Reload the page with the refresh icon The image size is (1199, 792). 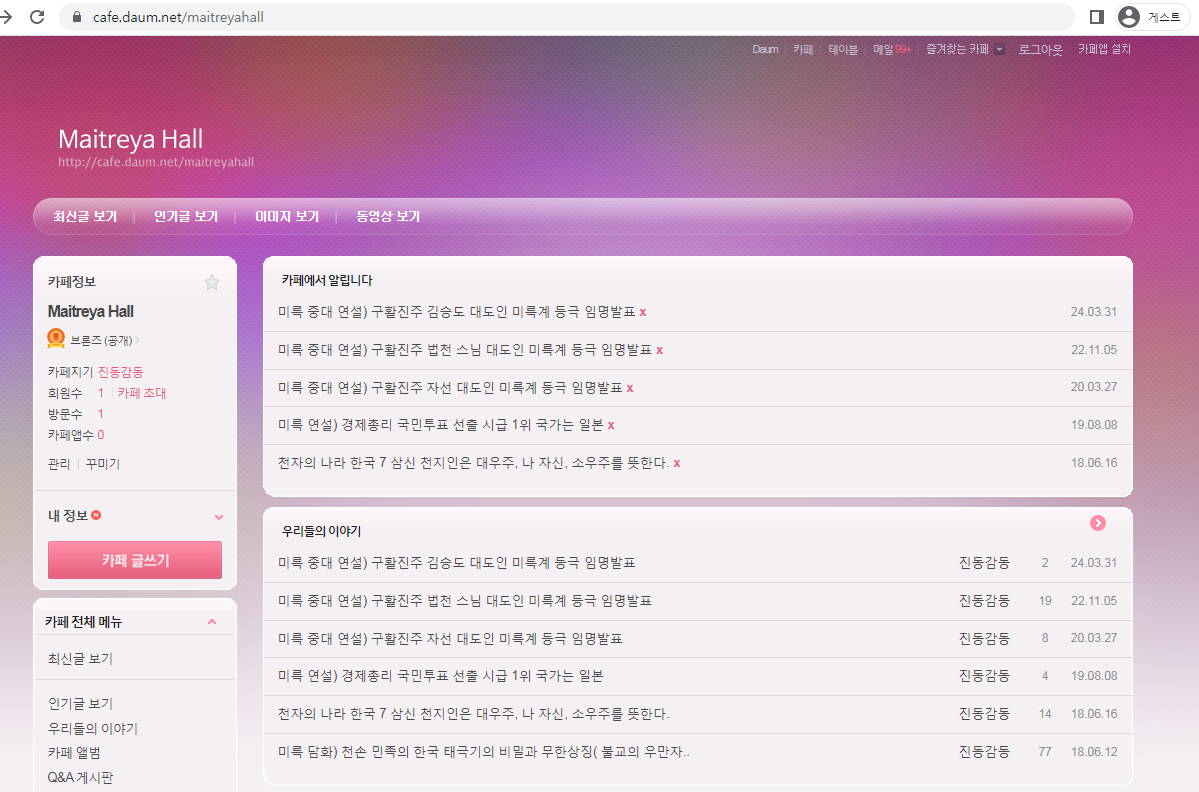[37, 17]
